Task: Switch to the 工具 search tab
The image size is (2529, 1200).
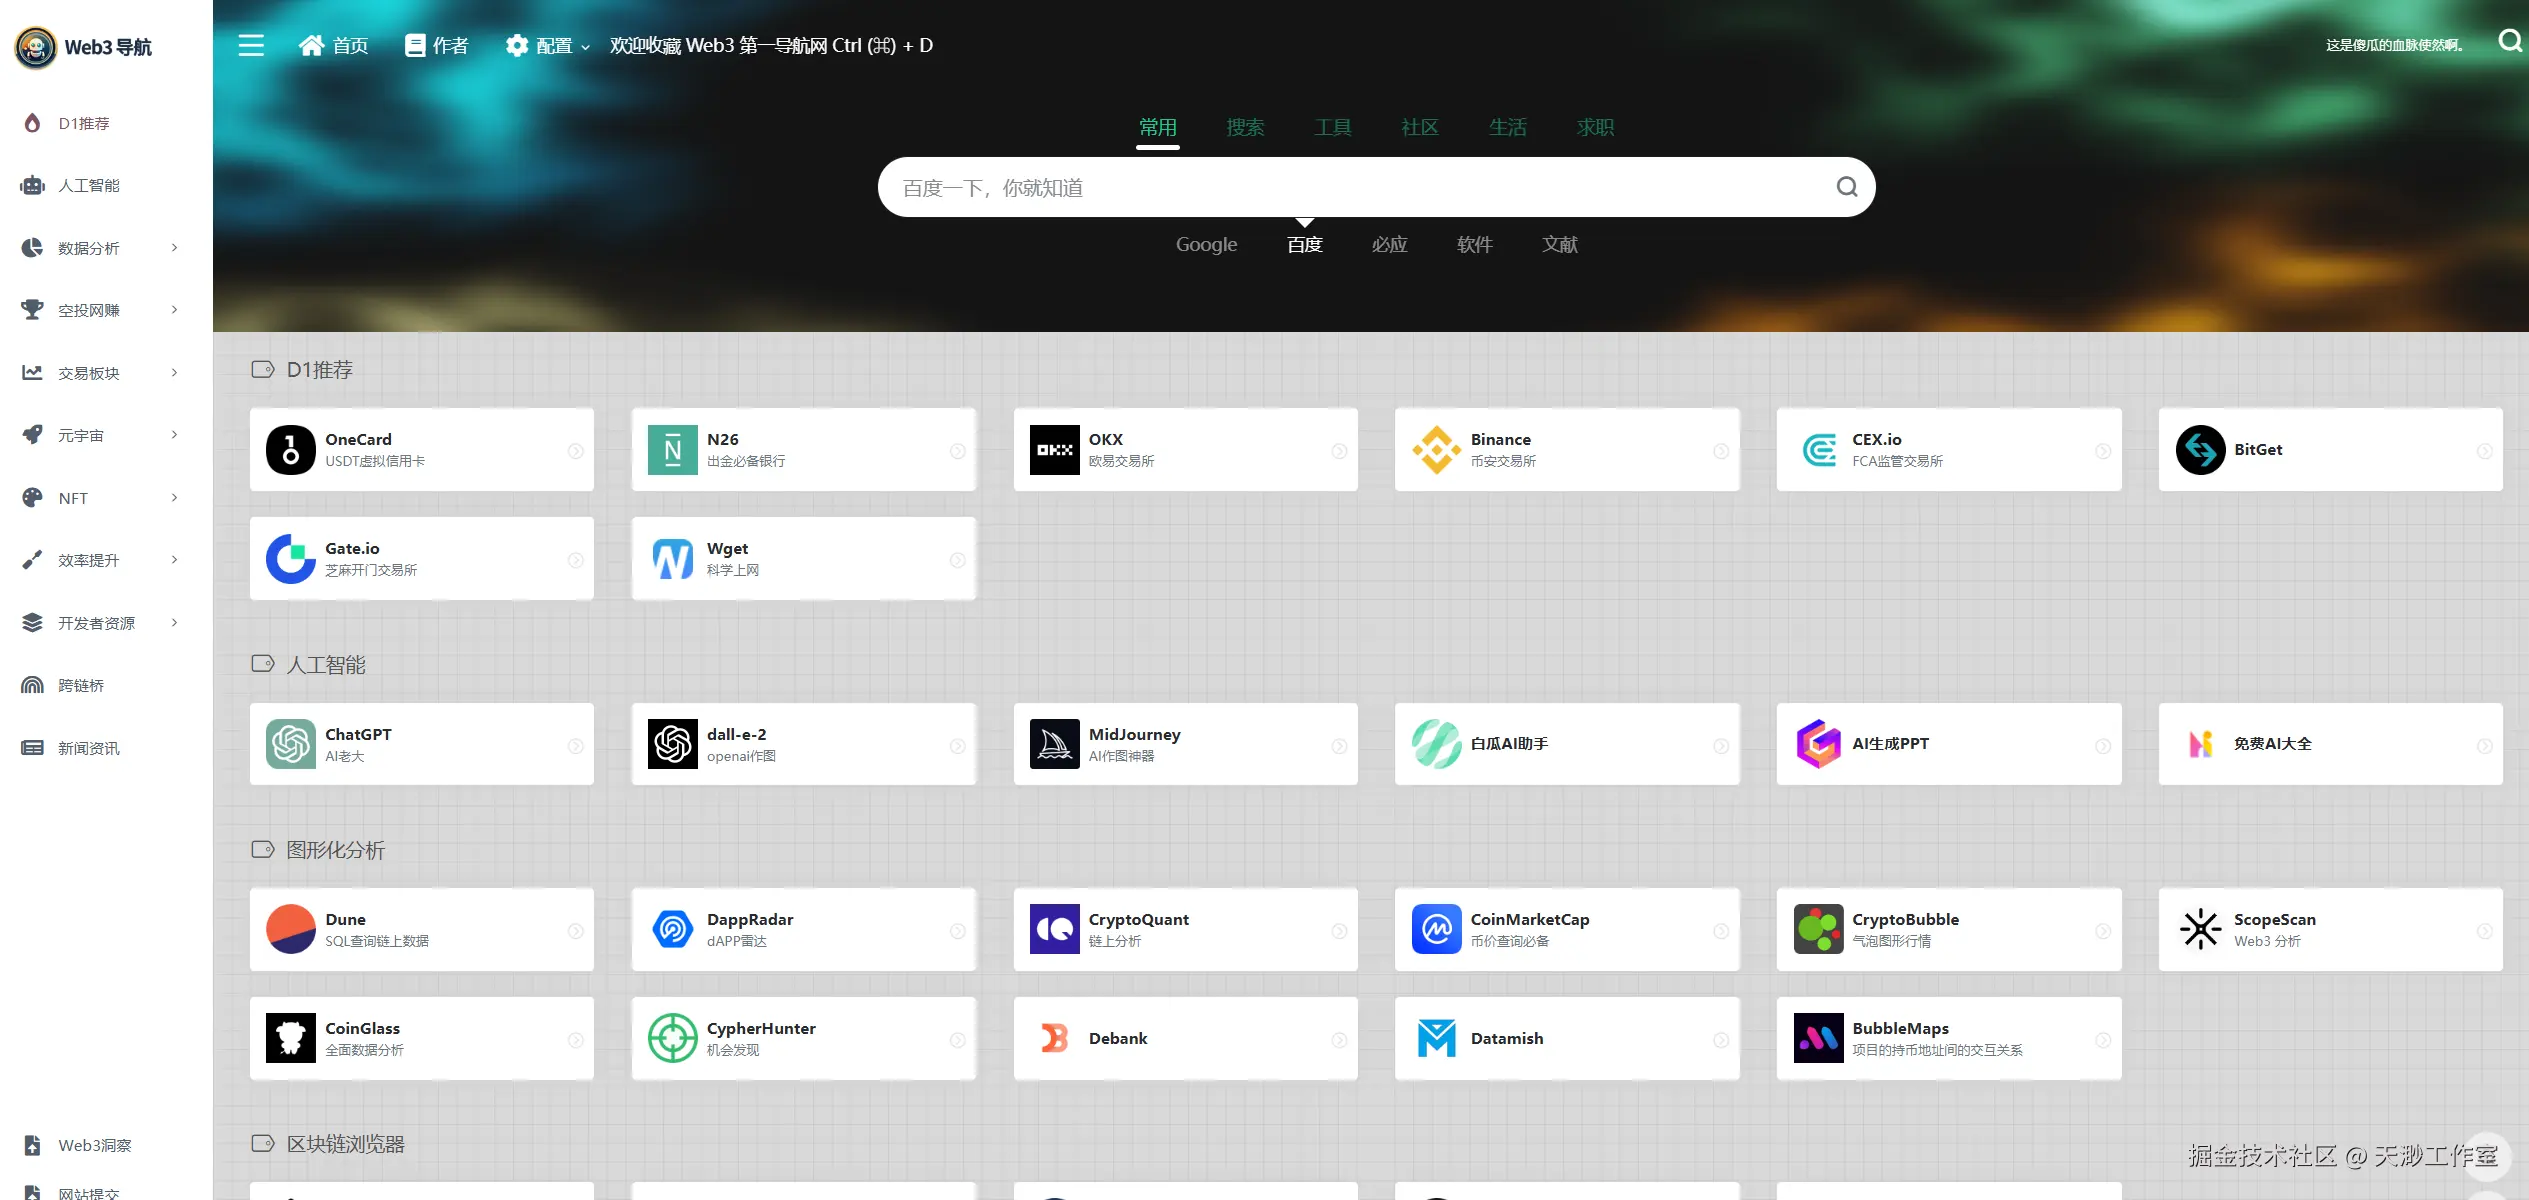Action: [1332, 127]
